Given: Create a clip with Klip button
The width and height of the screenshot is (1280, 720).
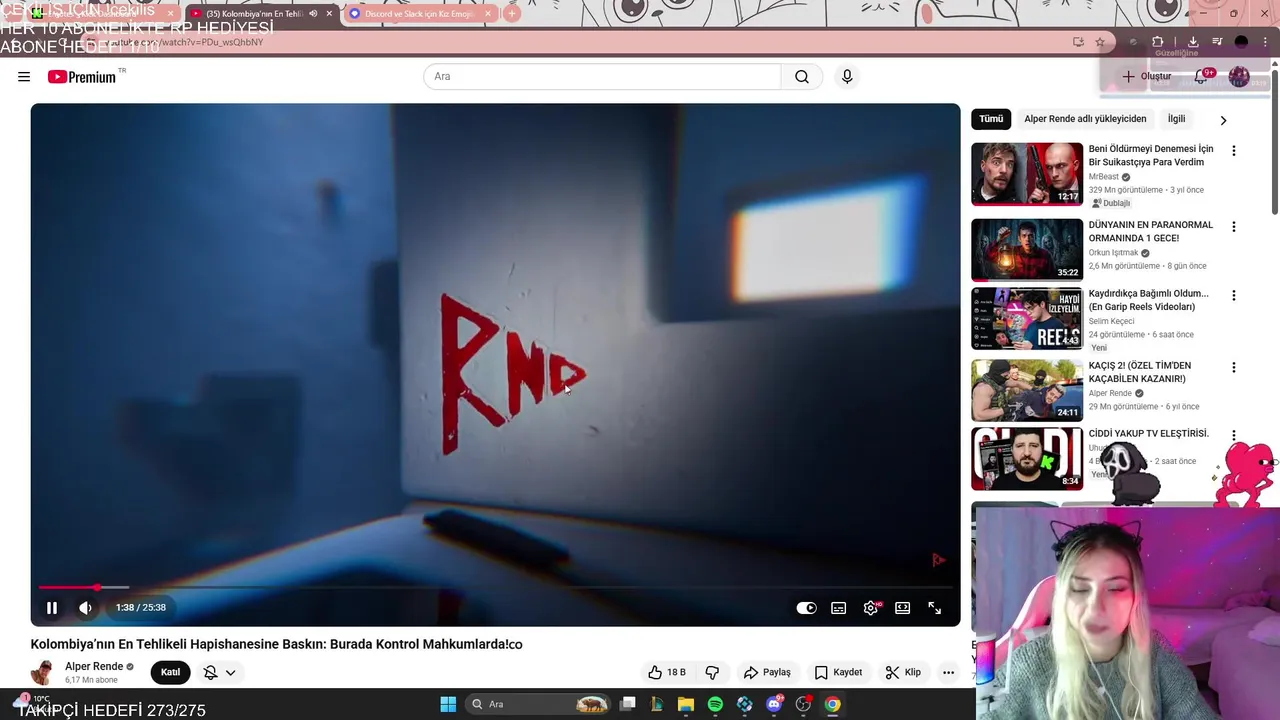Looking at the screenshot, I should coord(903,672).
